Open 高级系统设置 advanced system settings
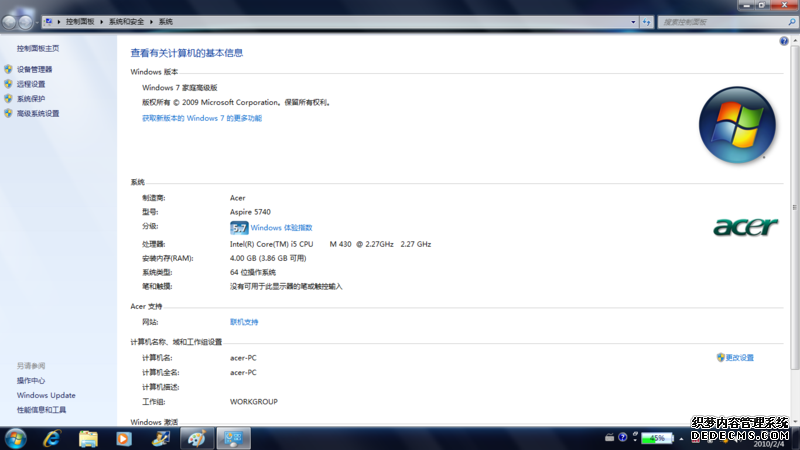 point(38,113)
